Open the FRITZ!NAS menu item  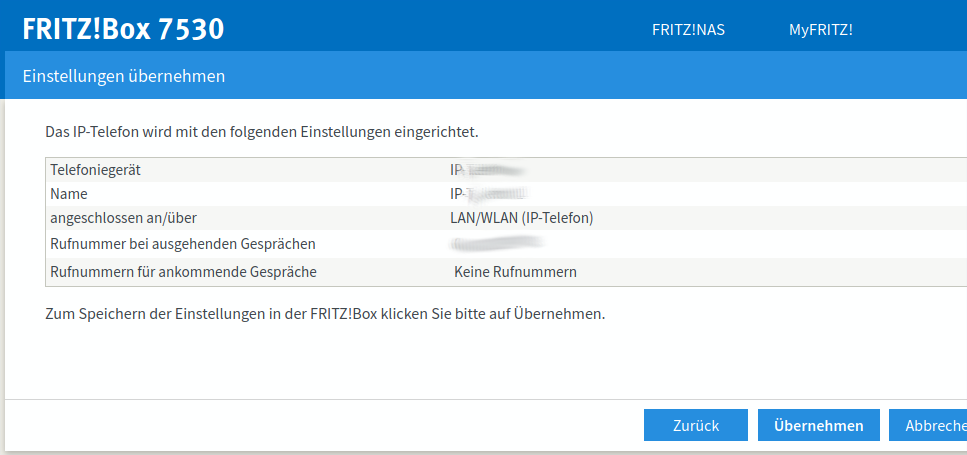click(688, 30)
